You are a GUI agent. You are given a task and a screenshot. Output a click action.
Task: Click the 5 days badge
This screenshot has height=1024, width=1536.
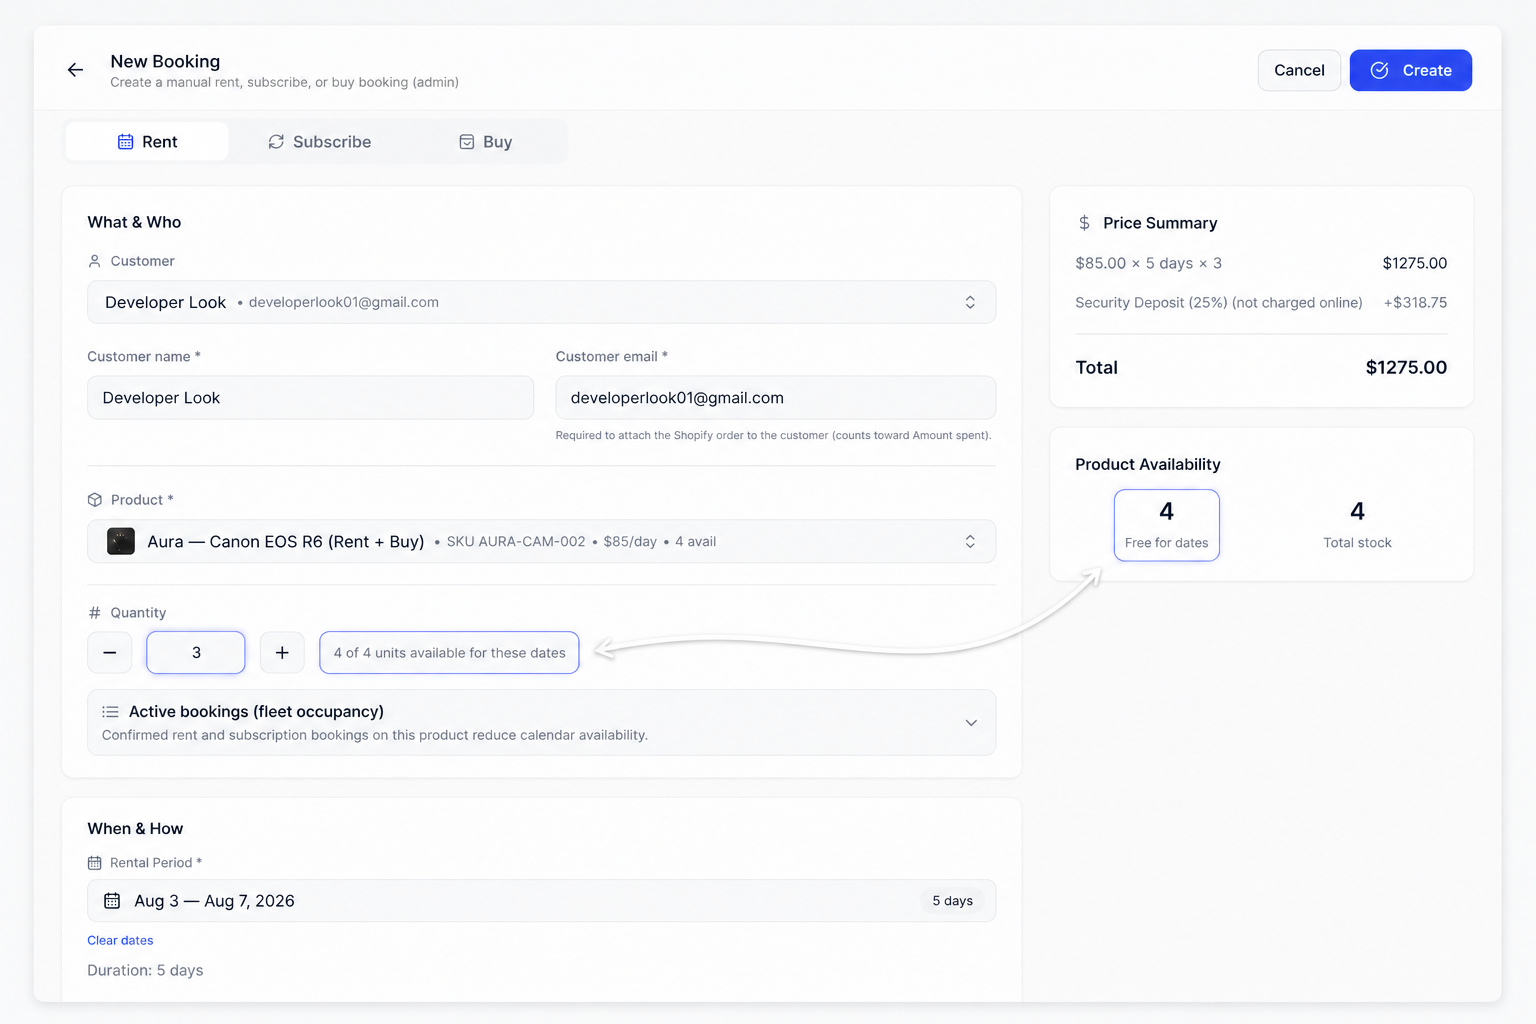pyautogui.click(x=952, y=901)
